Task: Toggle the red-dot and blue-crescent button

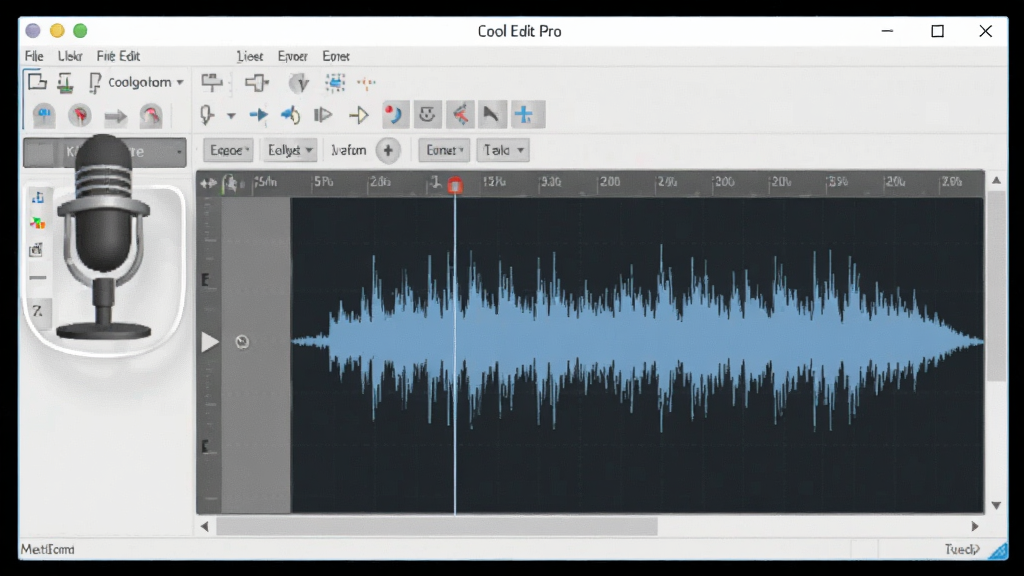Action: [x=394, y=115]
